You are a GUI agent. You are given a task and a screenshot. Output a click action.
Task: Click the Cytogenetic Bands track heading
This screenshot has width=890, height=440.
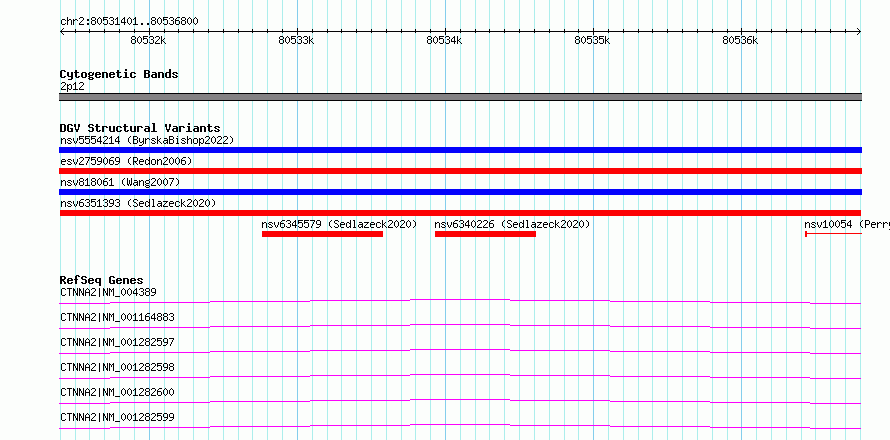119,74
